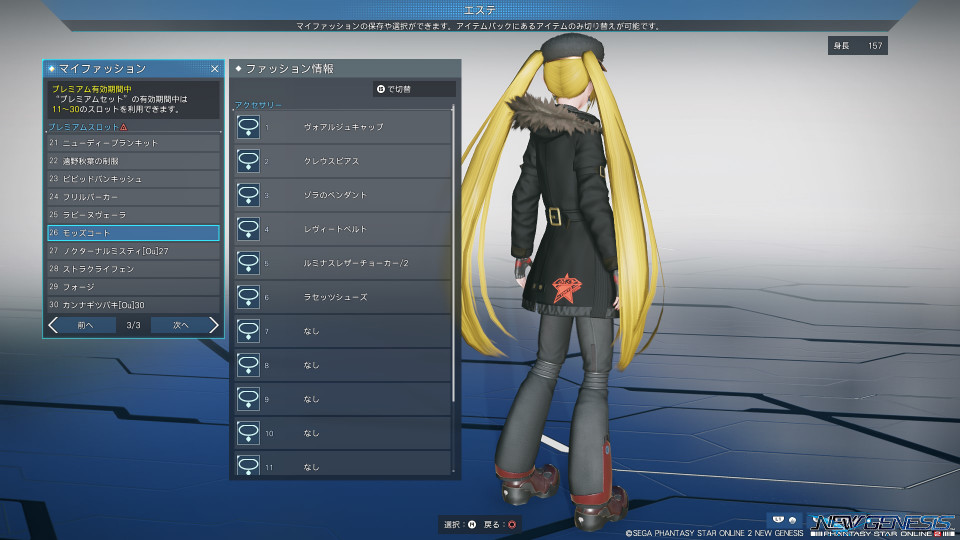Viewport: 960px width, 540px height.
Task: Click the left arrow chevron in マイファッション
Action: pos(53,325)
